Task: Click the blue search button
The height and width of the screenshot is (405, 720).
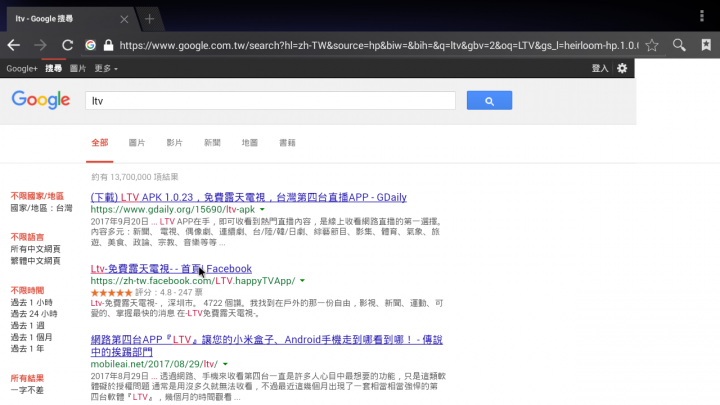Action: pos(489,101)
